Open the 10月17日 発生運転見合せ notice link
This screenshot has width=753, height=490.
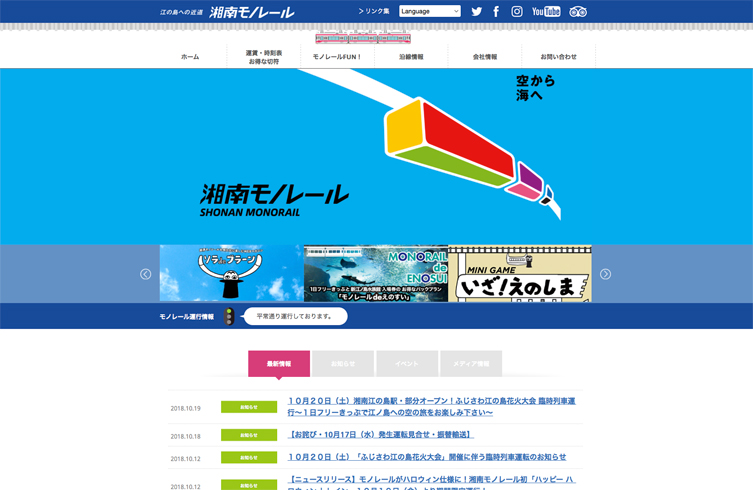click(x=380, y=435)
